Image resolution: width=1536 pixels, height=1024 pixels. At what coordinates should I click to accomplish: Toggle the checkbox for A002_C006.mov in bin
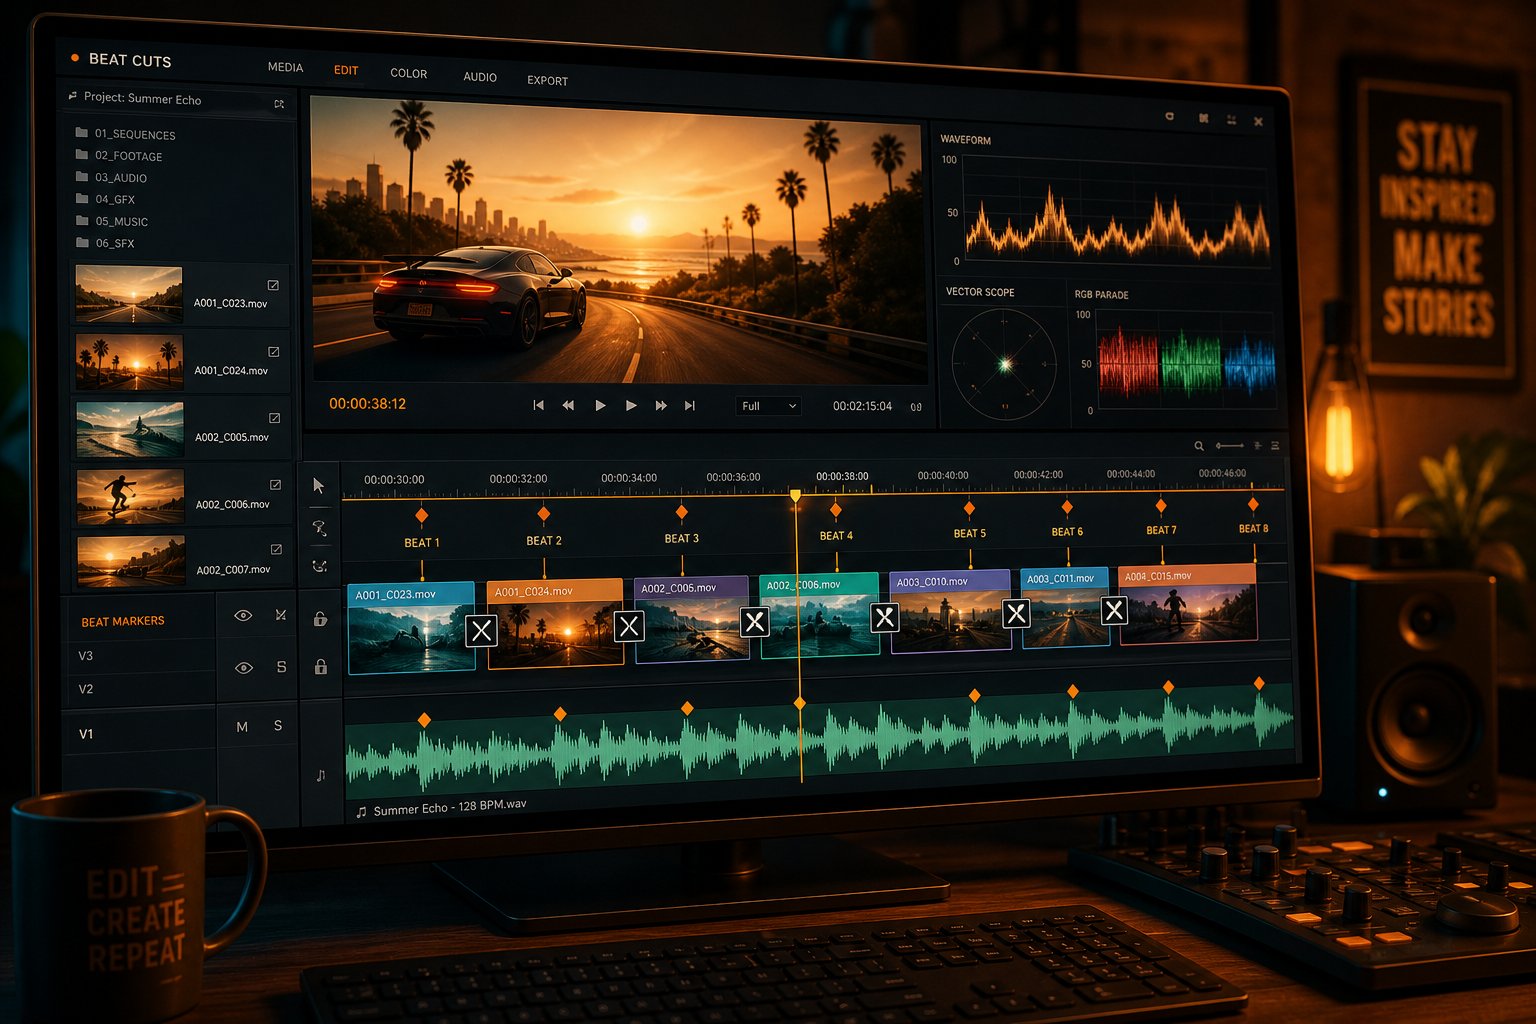(x=276, y=485)
